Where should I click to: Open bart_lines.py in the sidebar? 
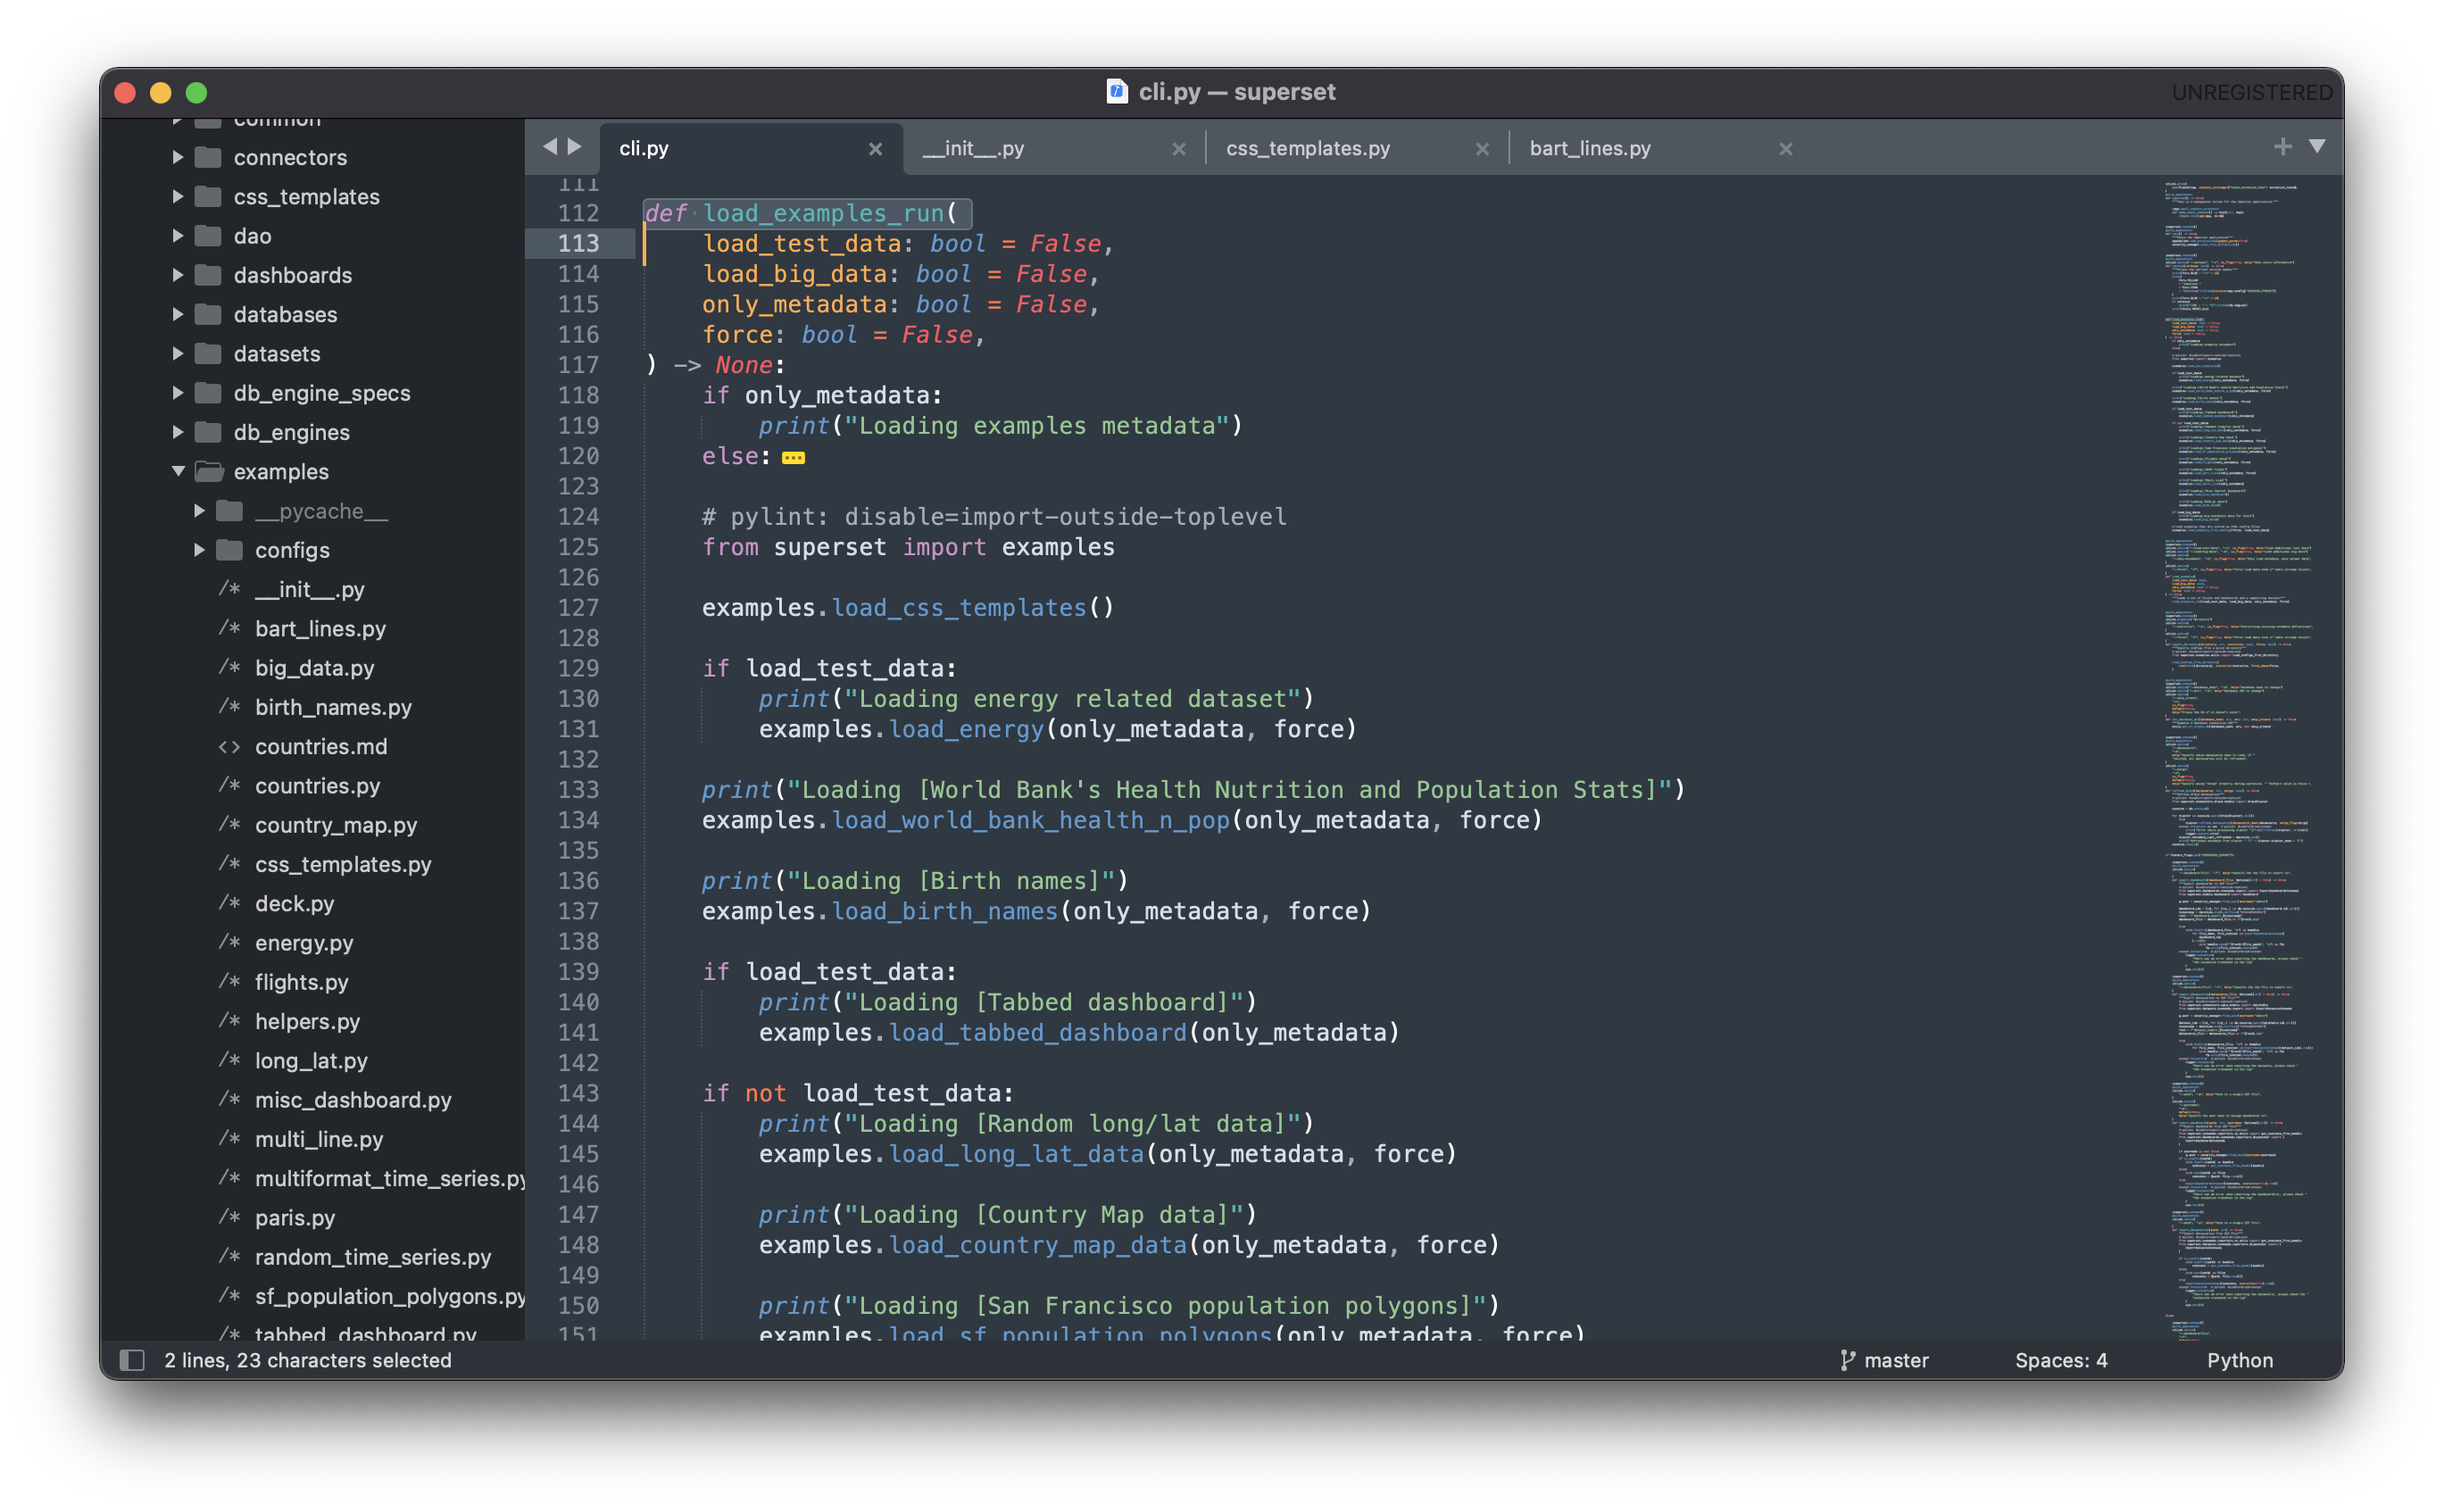click(320, 628)
